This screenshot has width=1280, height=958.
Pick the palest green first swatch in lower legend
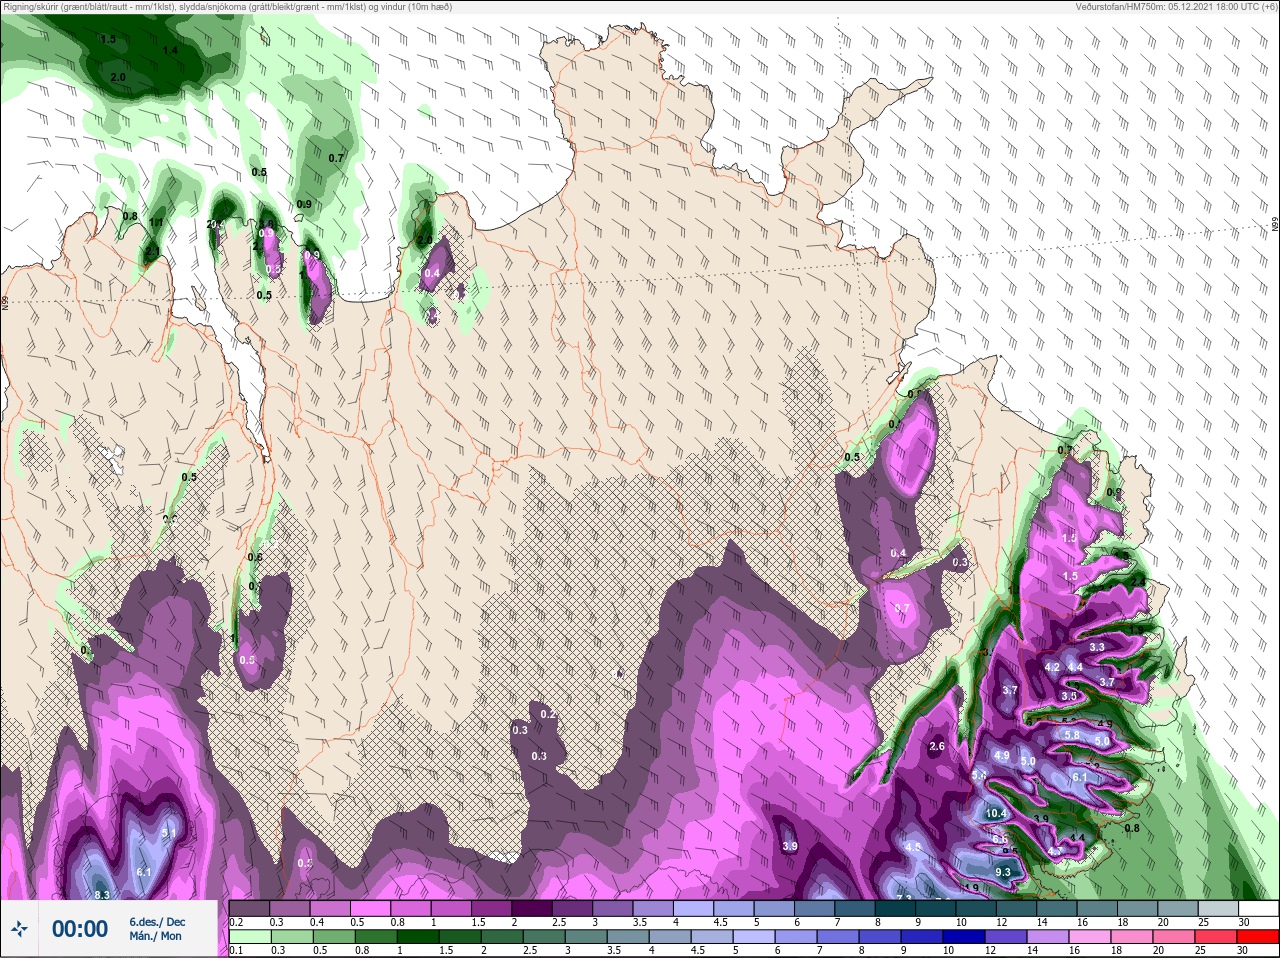249,937
